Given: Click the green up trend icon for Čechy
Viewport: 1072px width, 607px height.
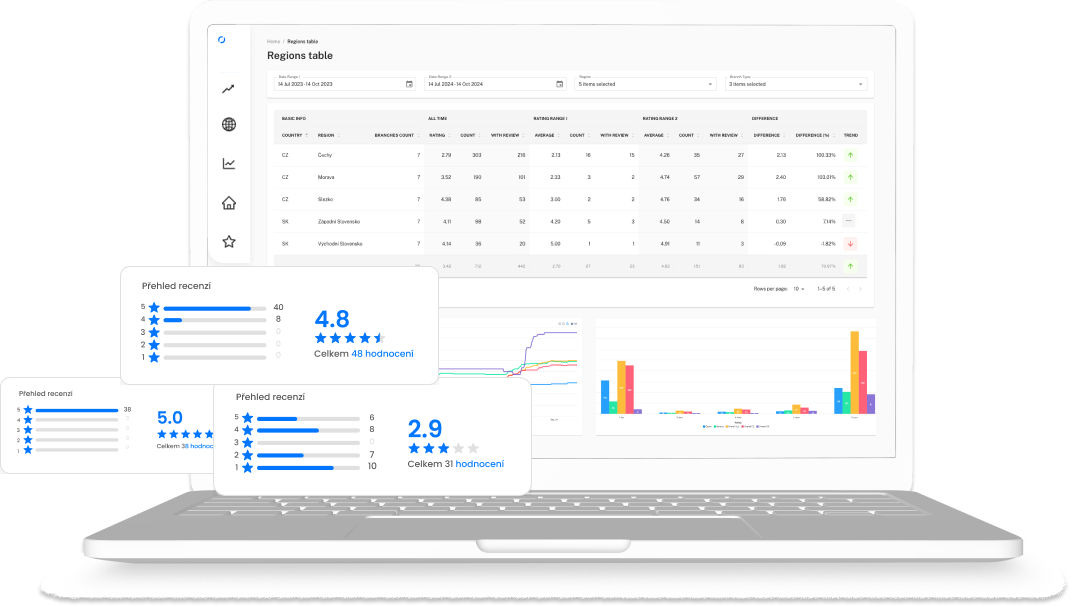Looking at the screenshot, I should pos(850,155).
